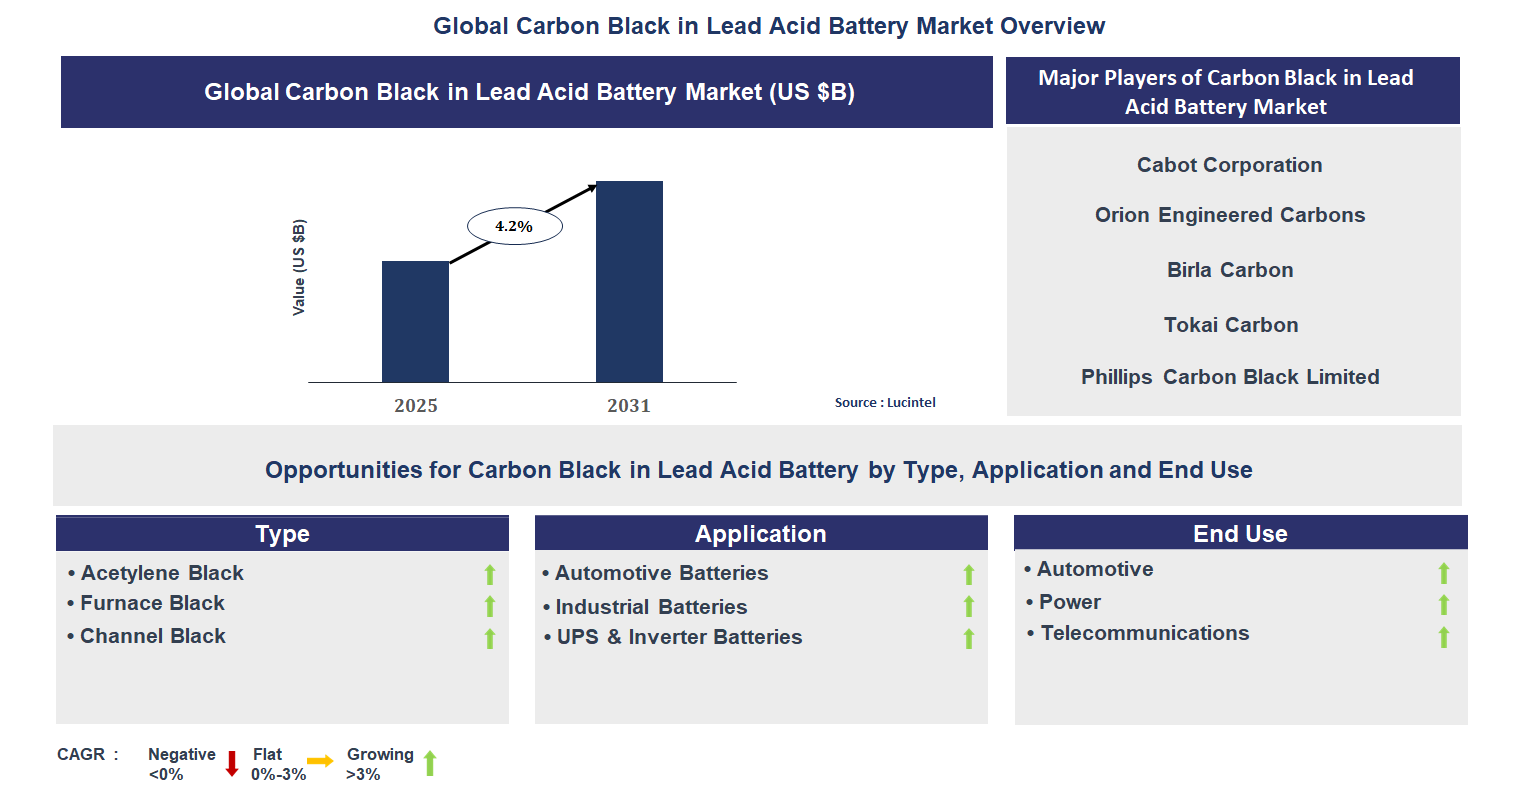This screenshot has height=792, width=1537.
Task: Toggle the growth indicator beside Industrial Batteries
Action: point(968,606)
